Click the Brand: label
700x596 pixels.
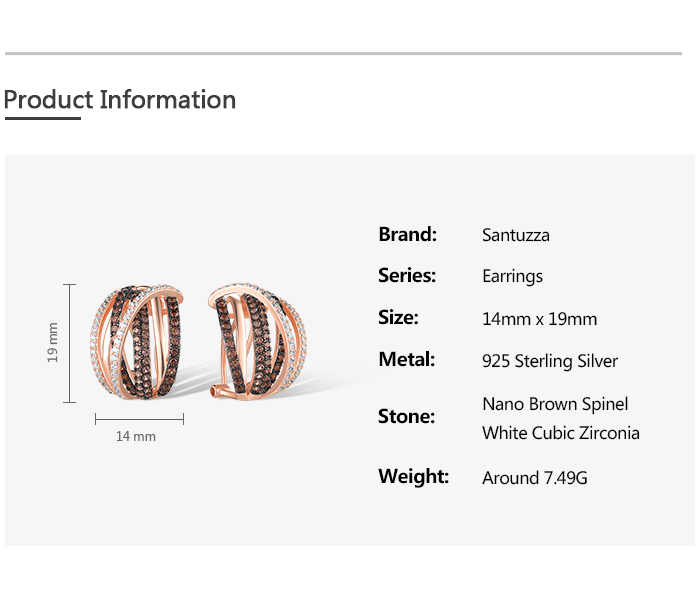tap(407, 235)
